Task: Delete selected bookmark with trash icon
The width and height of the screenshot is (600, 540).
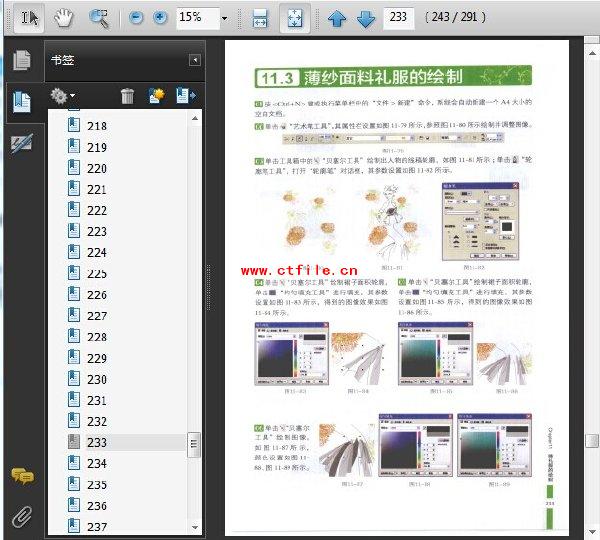Action: 127,96
